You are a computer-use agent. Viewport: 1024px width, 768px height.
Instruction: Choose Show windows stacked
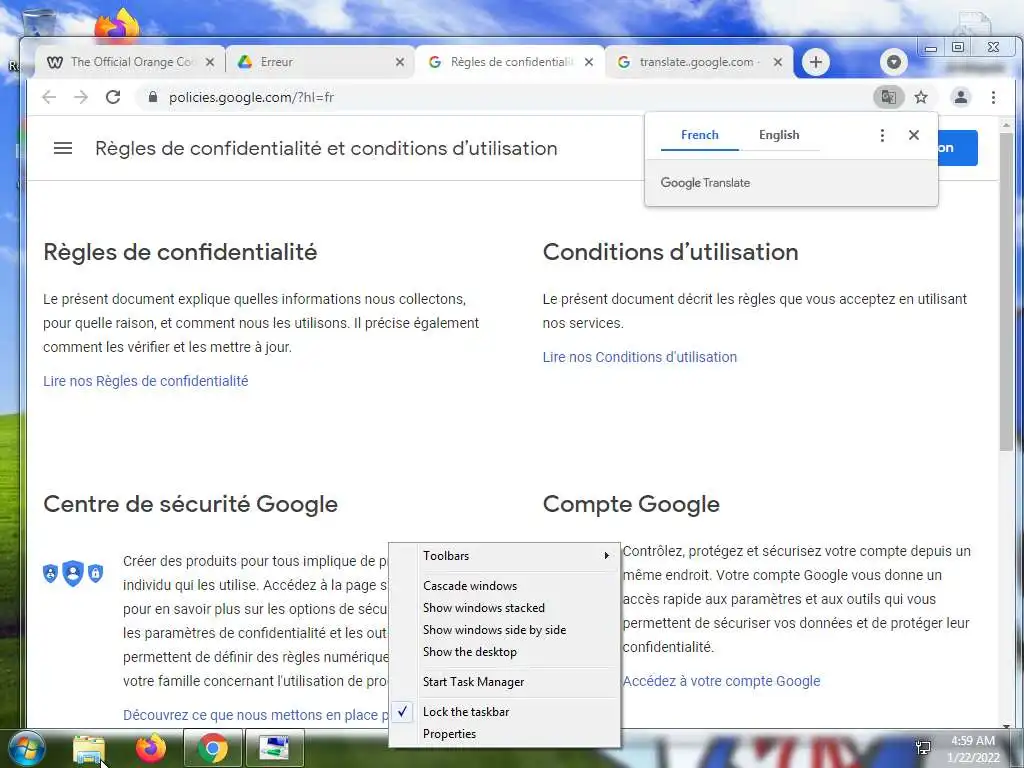tap(505, 608)
